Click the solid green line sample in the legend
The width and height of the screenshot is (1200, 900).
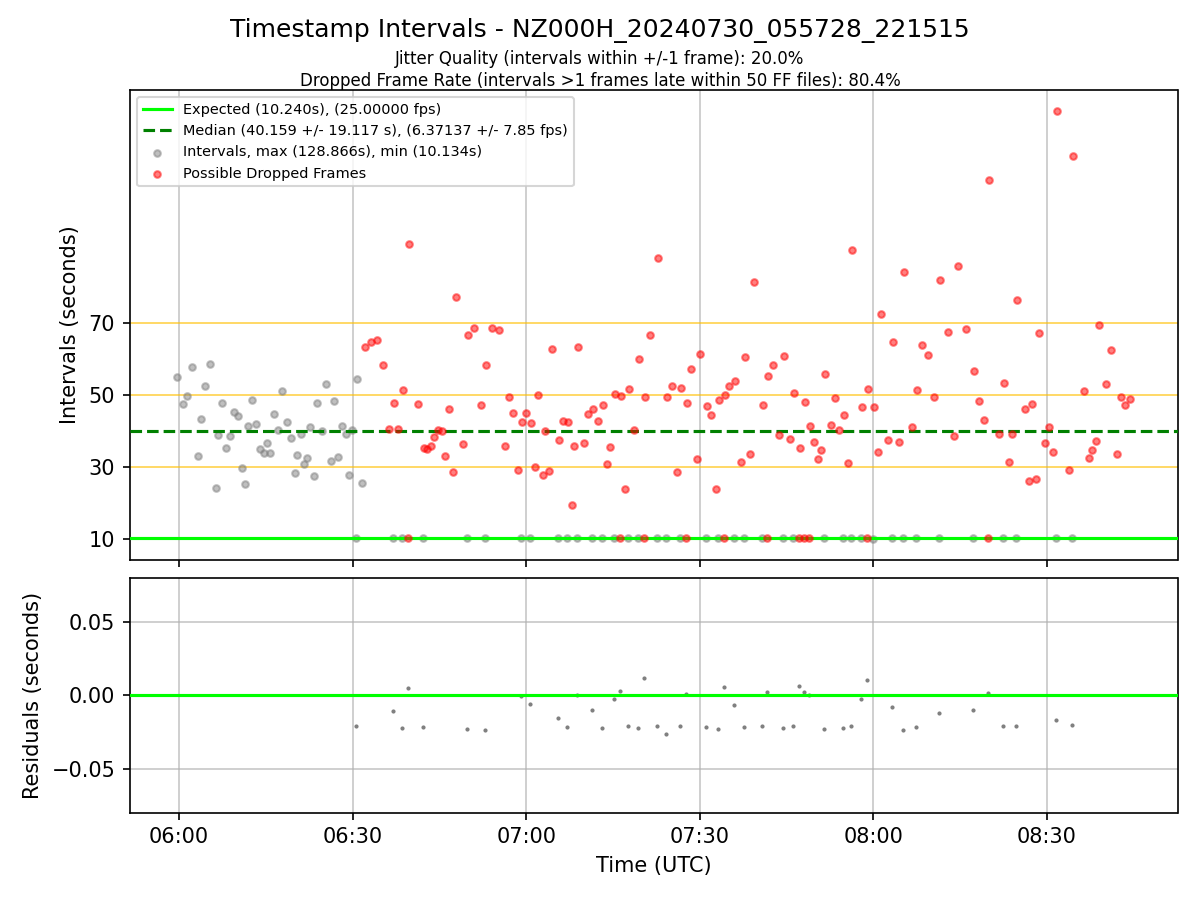[x=157, y=110]
